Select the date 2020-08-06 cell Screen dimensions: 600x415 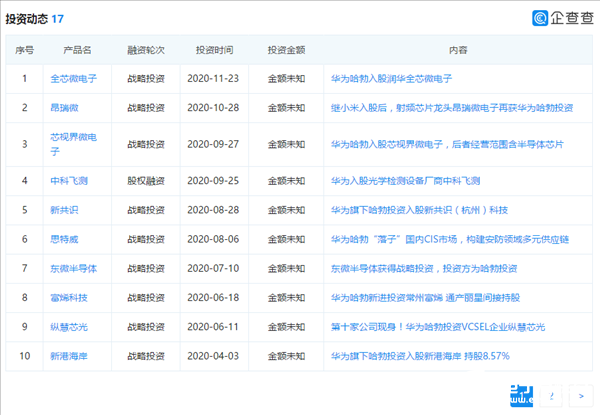pyautogui.click(x=213, y=239)
